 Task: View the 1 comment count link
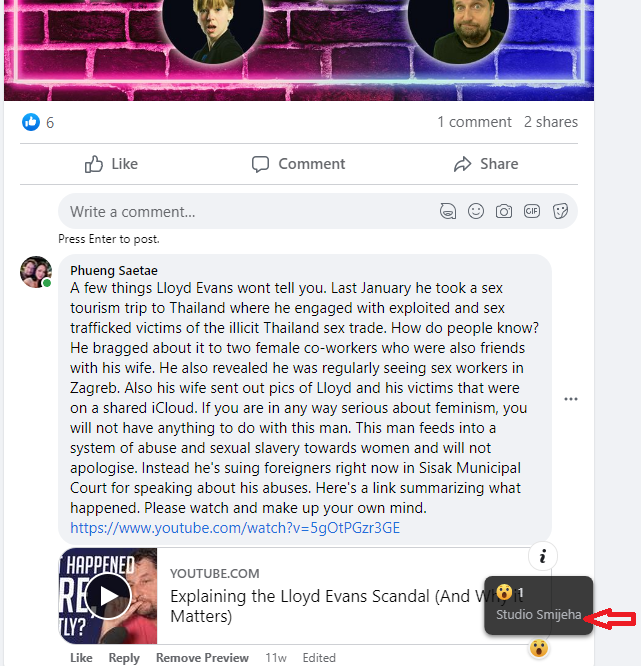point(474,122)
